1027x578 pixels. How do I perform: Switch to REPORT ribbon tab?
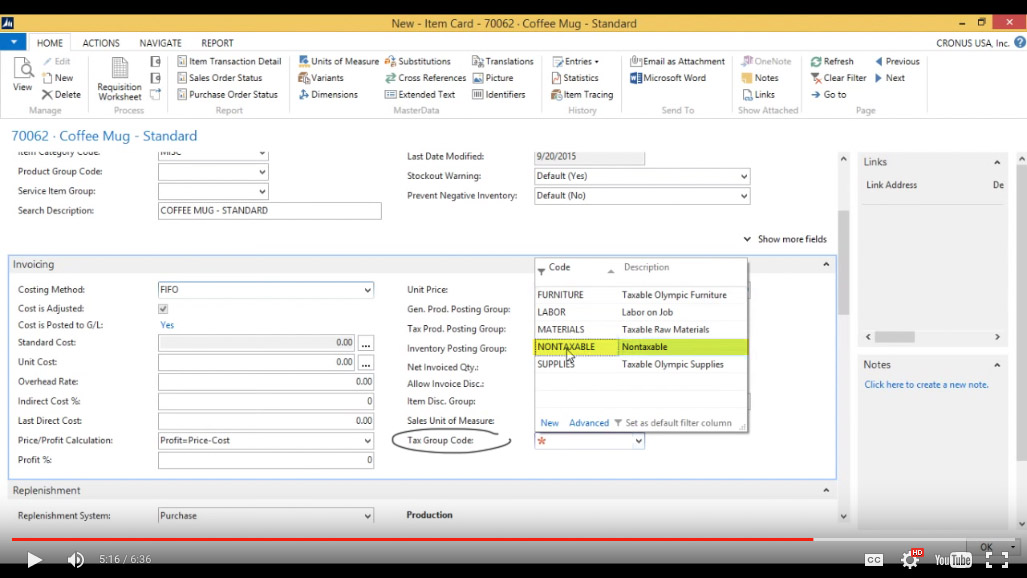(x=217, y=43)
